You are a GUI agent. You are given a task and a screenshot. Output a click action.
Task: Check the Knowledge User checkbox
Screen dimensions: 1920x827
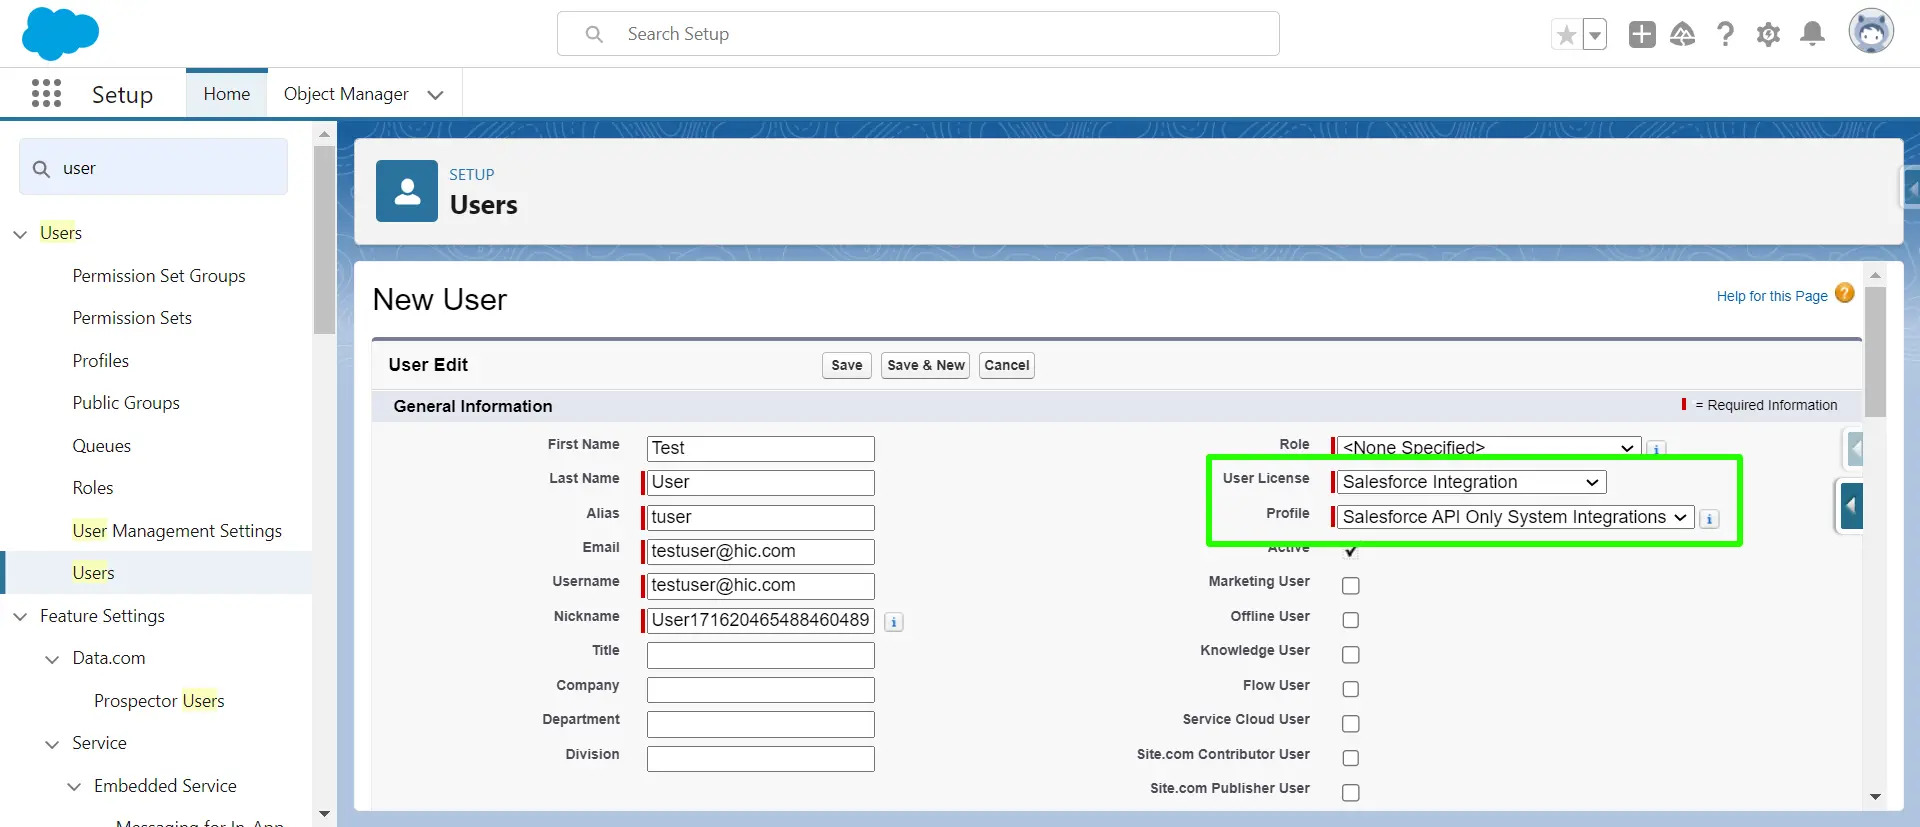[1350, 655]
